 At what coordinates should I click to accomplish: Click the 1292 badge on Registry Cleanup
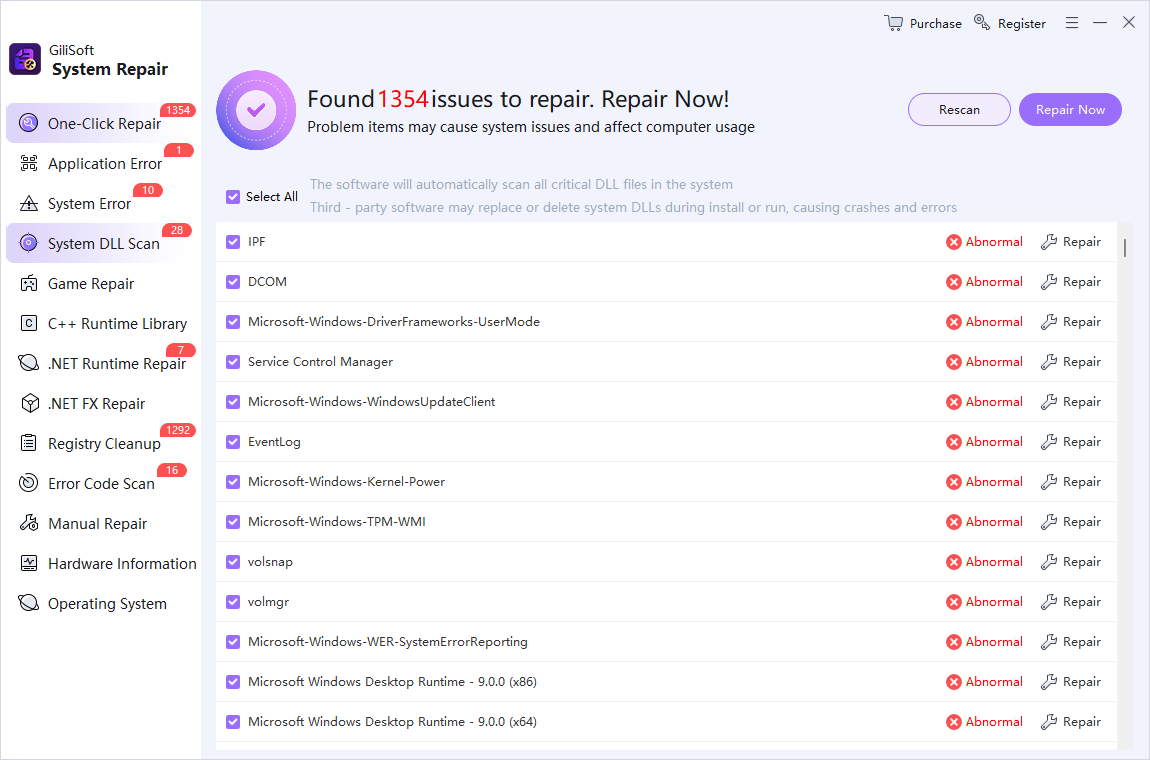click(177, 430)
